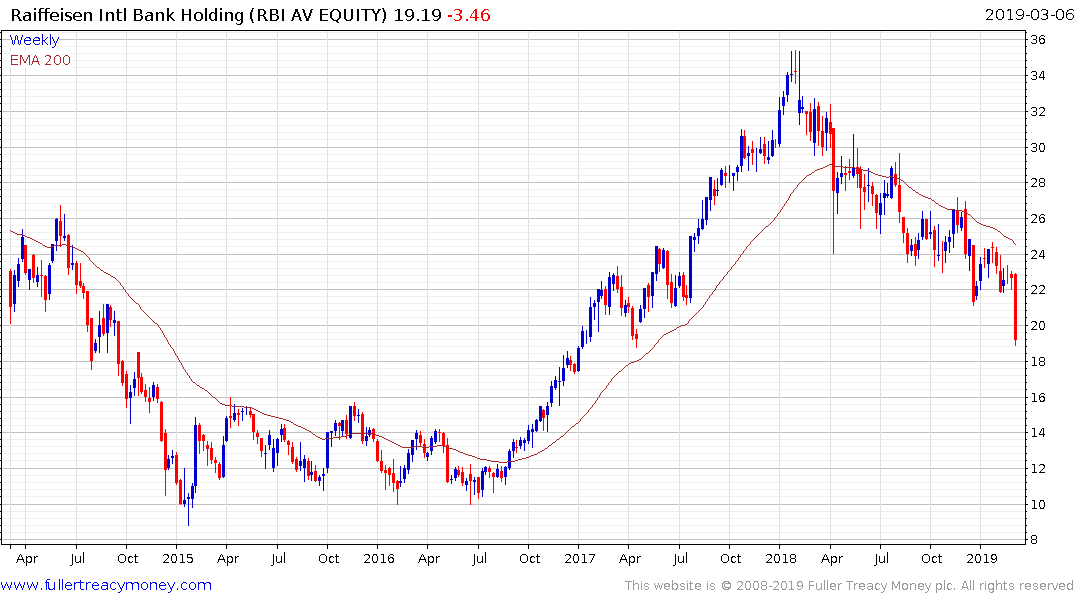Click the chart date 2019-03-06
1075x600 pixels.
click(x=1029, y=15)
